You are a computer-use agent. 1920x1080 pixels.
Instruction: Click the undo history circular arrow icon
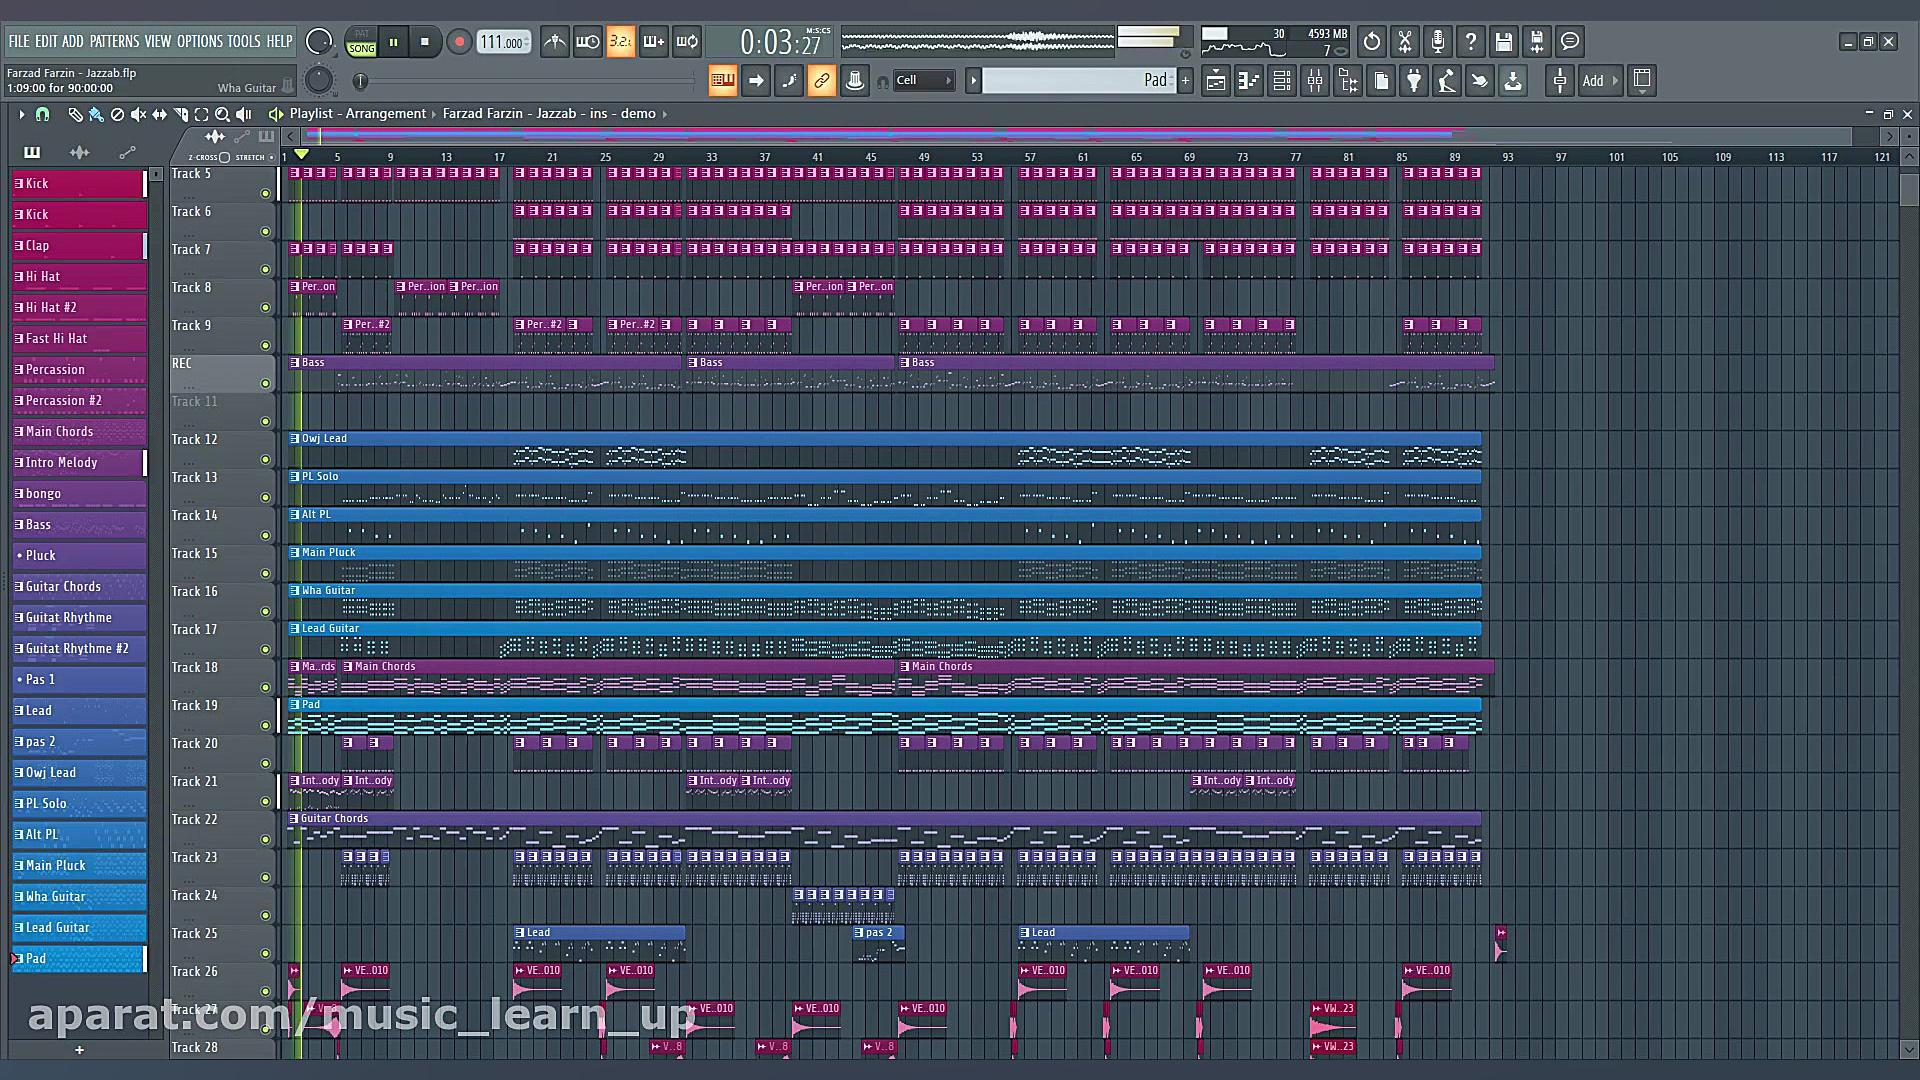(1372, 42)
